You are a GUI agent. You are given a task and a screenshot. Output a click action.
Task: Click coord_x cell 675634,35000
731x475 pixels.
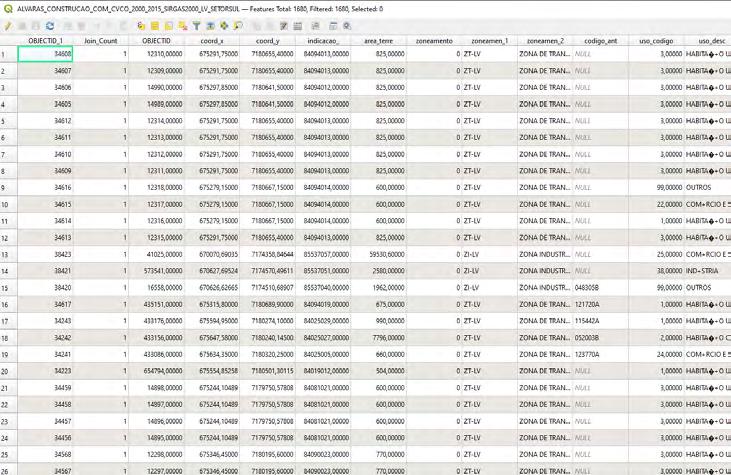click(x=212, y=355)
